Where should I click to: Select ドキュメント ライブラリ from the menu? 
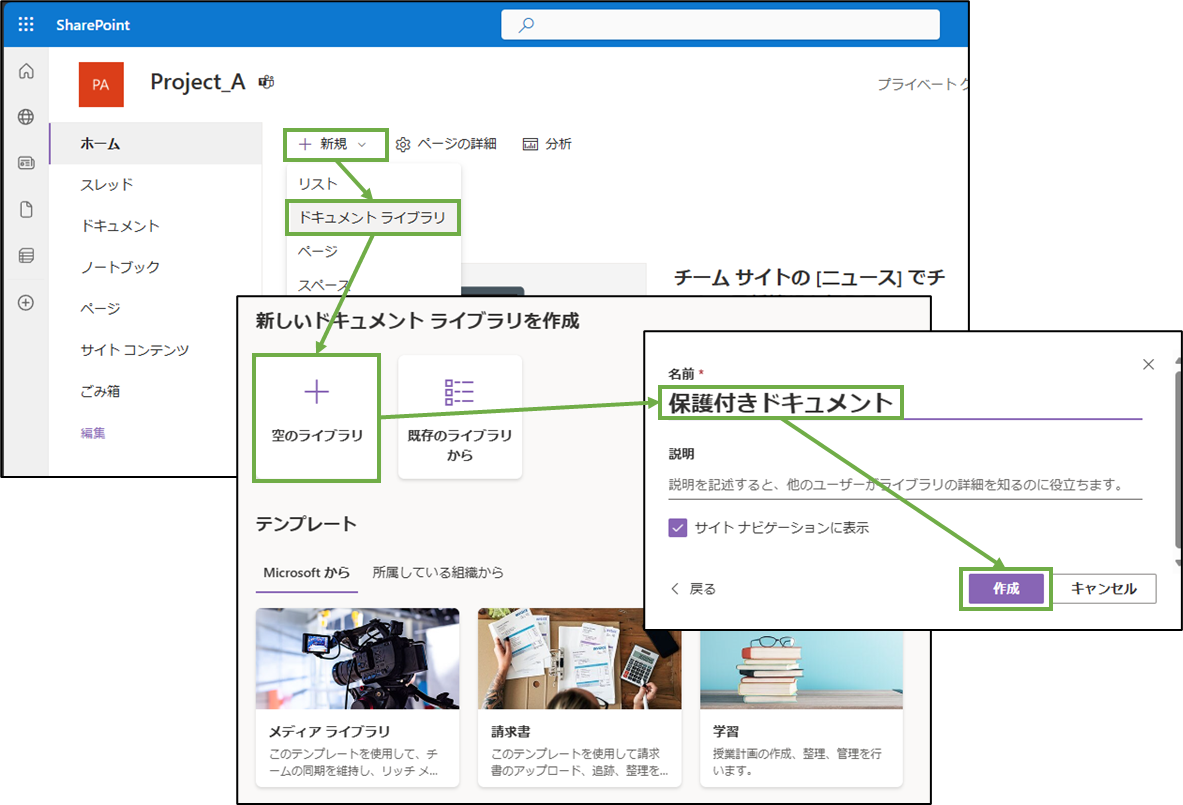[372, 216]
